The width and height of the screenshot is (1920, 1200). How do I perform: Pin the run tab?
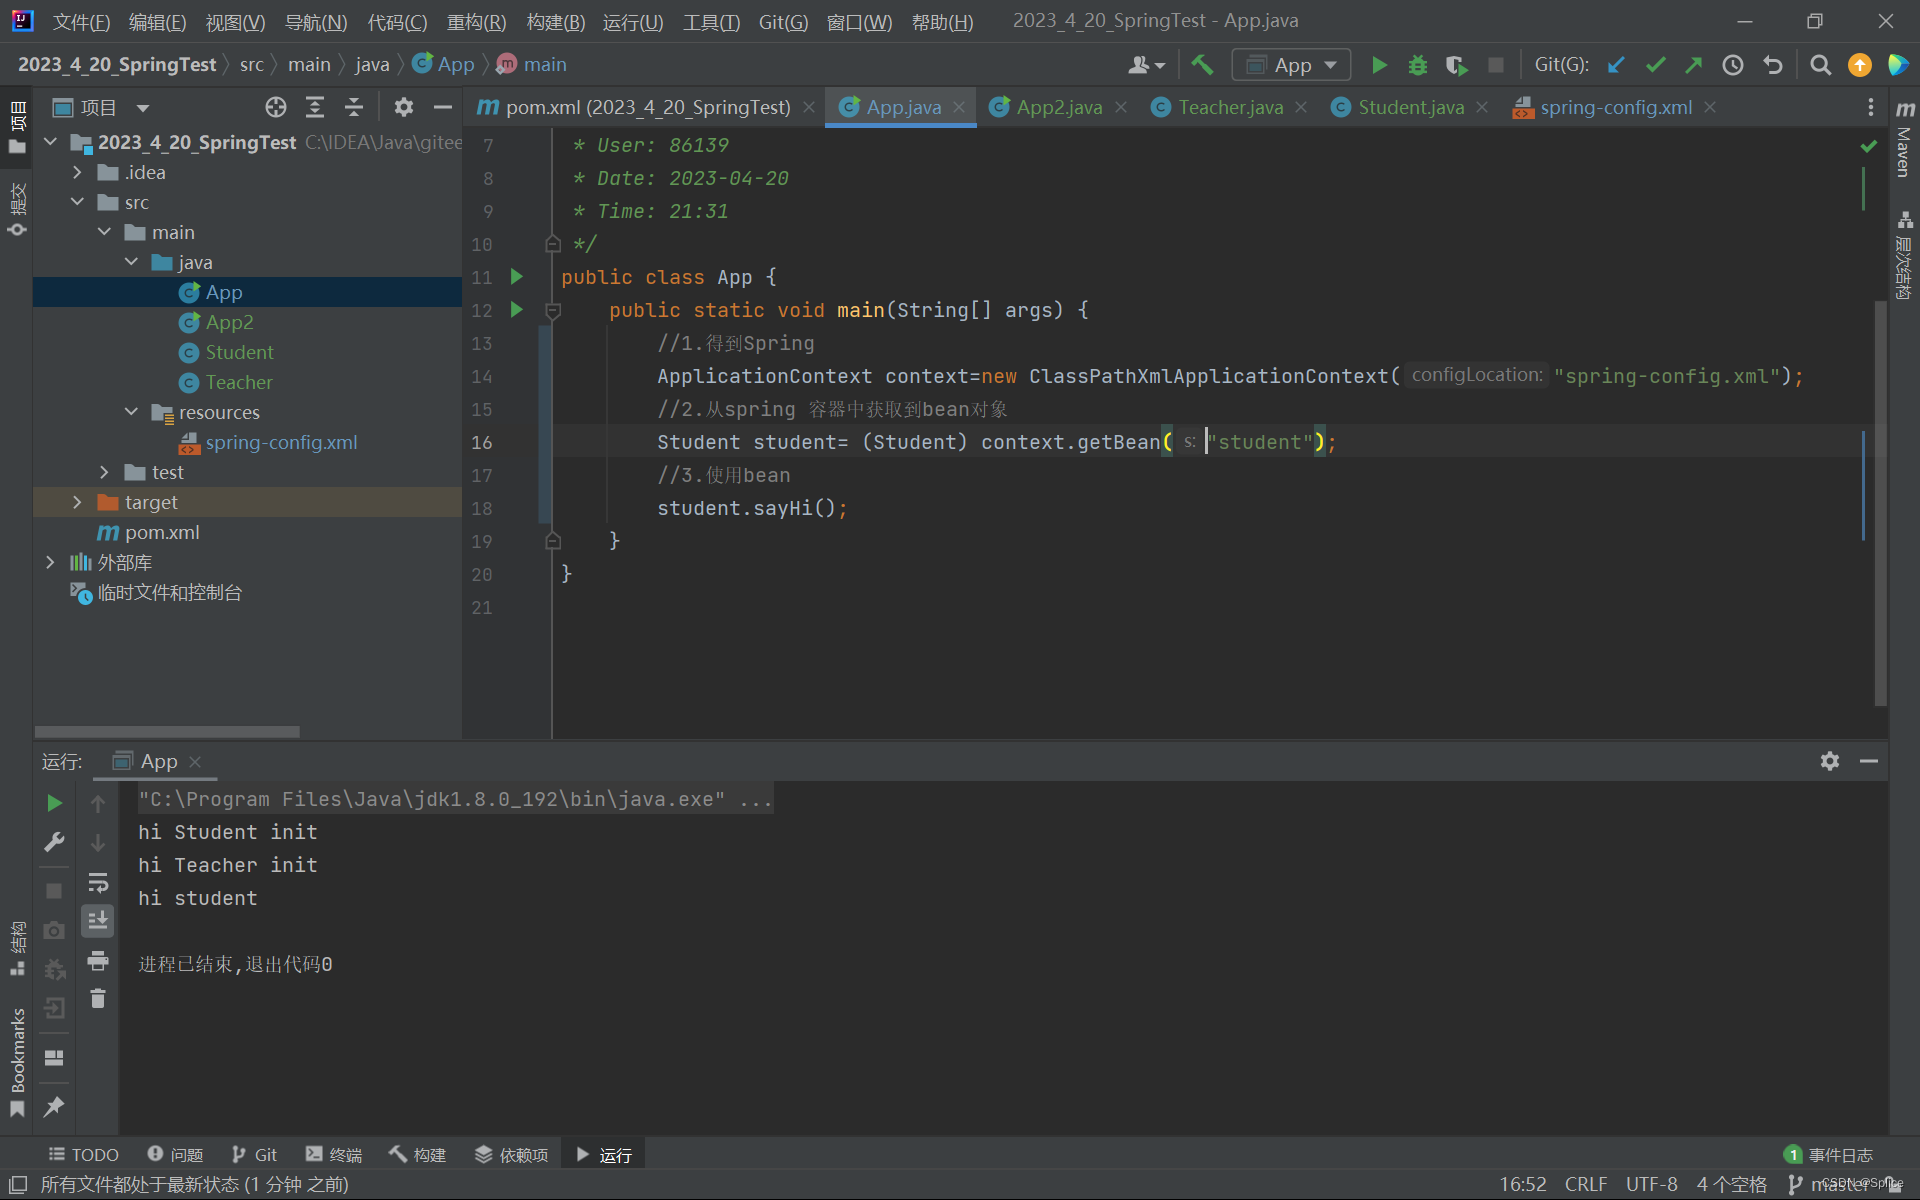54,1106
